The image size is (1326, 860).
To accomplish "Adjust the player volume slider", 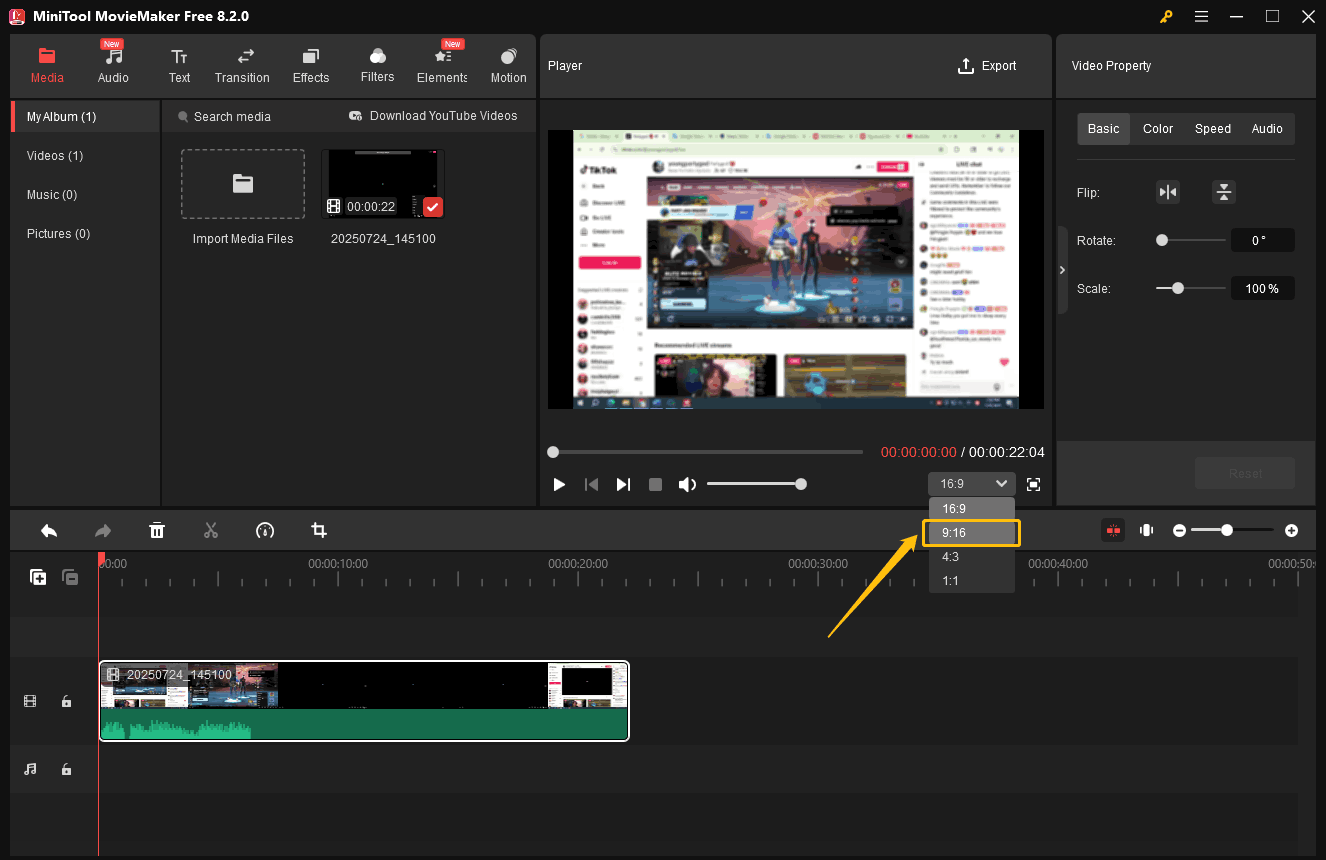I will [756, 484].
